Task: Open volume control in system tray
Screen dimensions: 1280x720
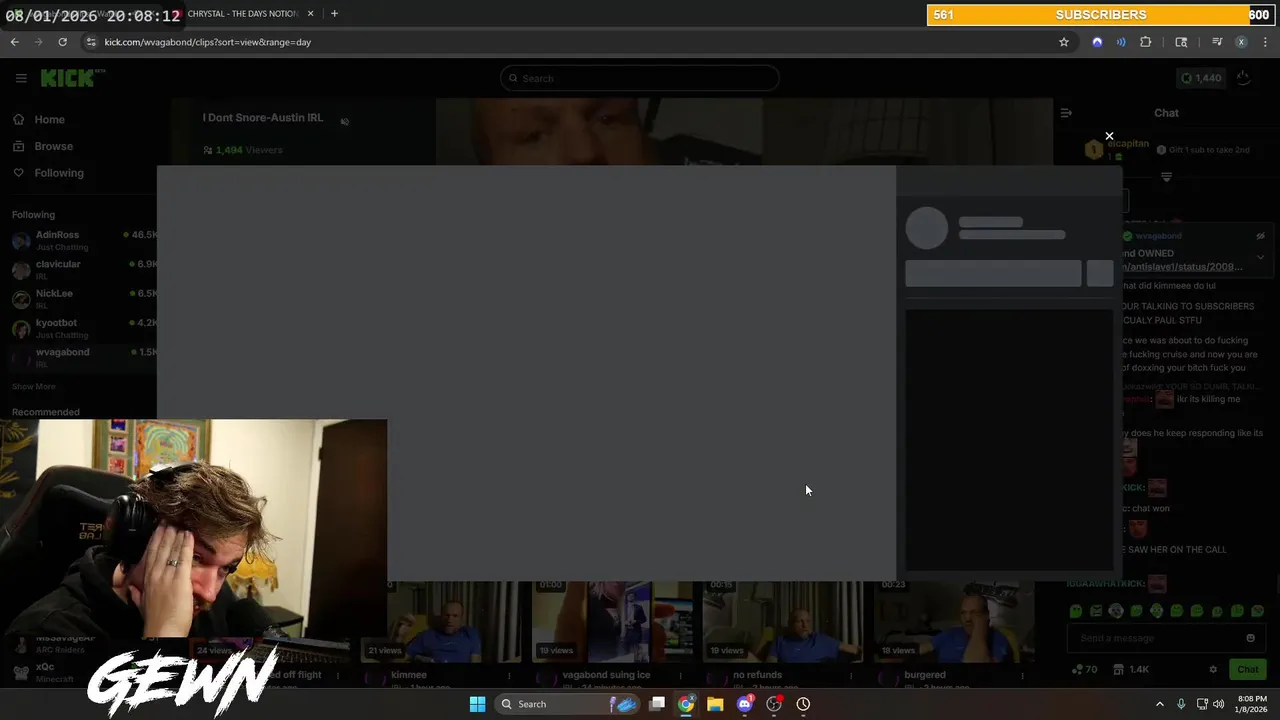Action: pos(1218,704)
